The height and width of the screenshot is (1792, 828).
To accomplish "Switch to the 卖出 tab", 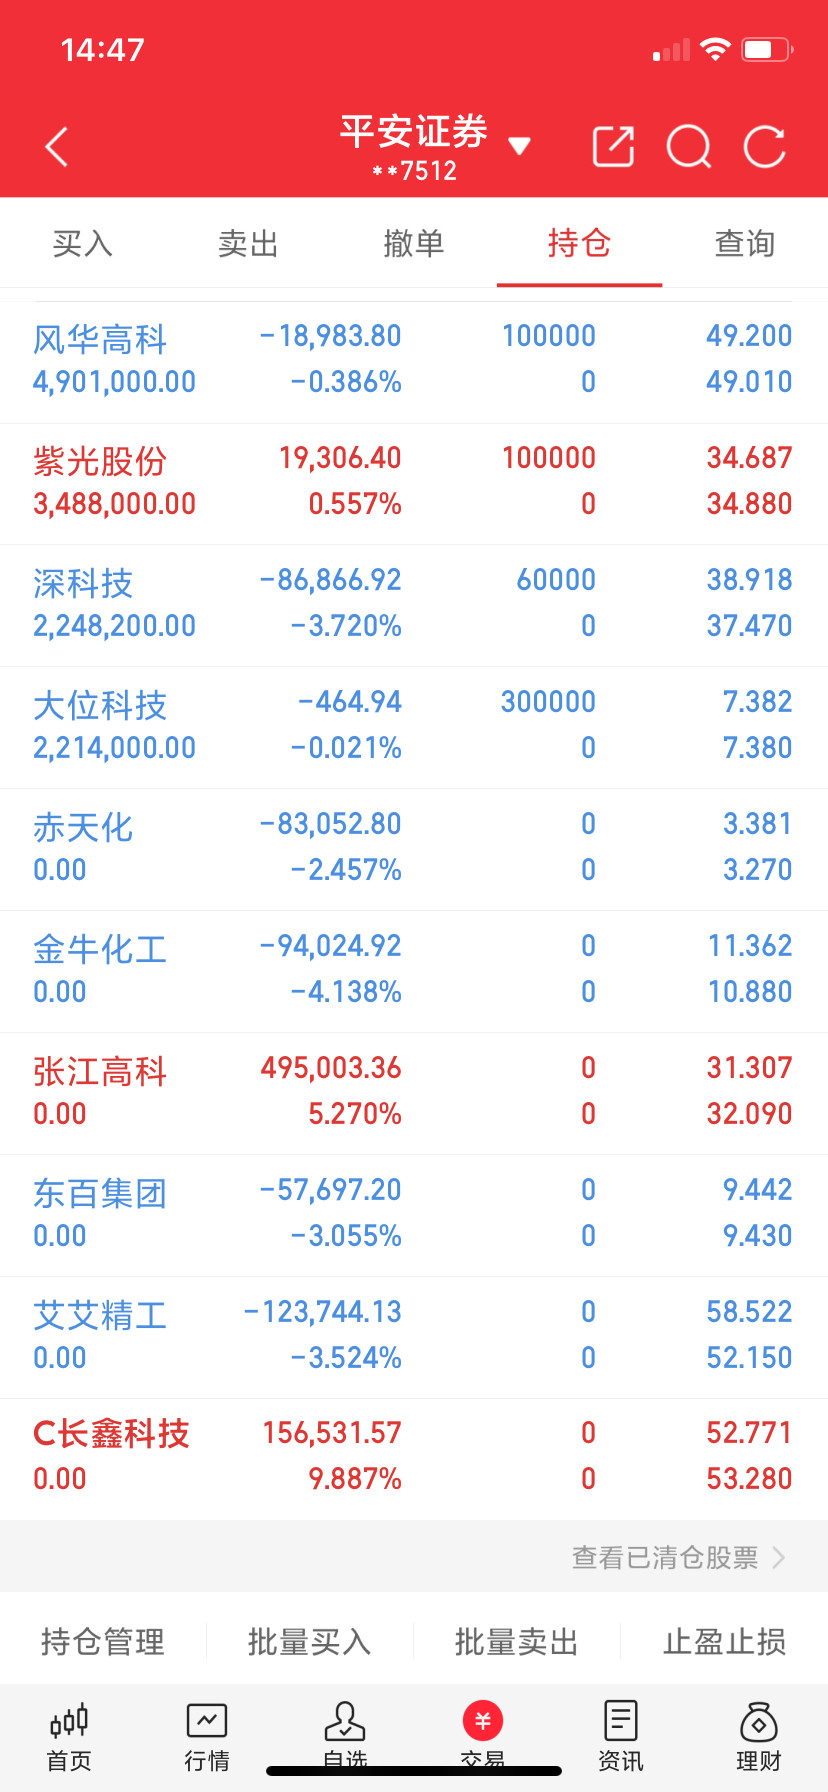I will (x=248, y=243).
